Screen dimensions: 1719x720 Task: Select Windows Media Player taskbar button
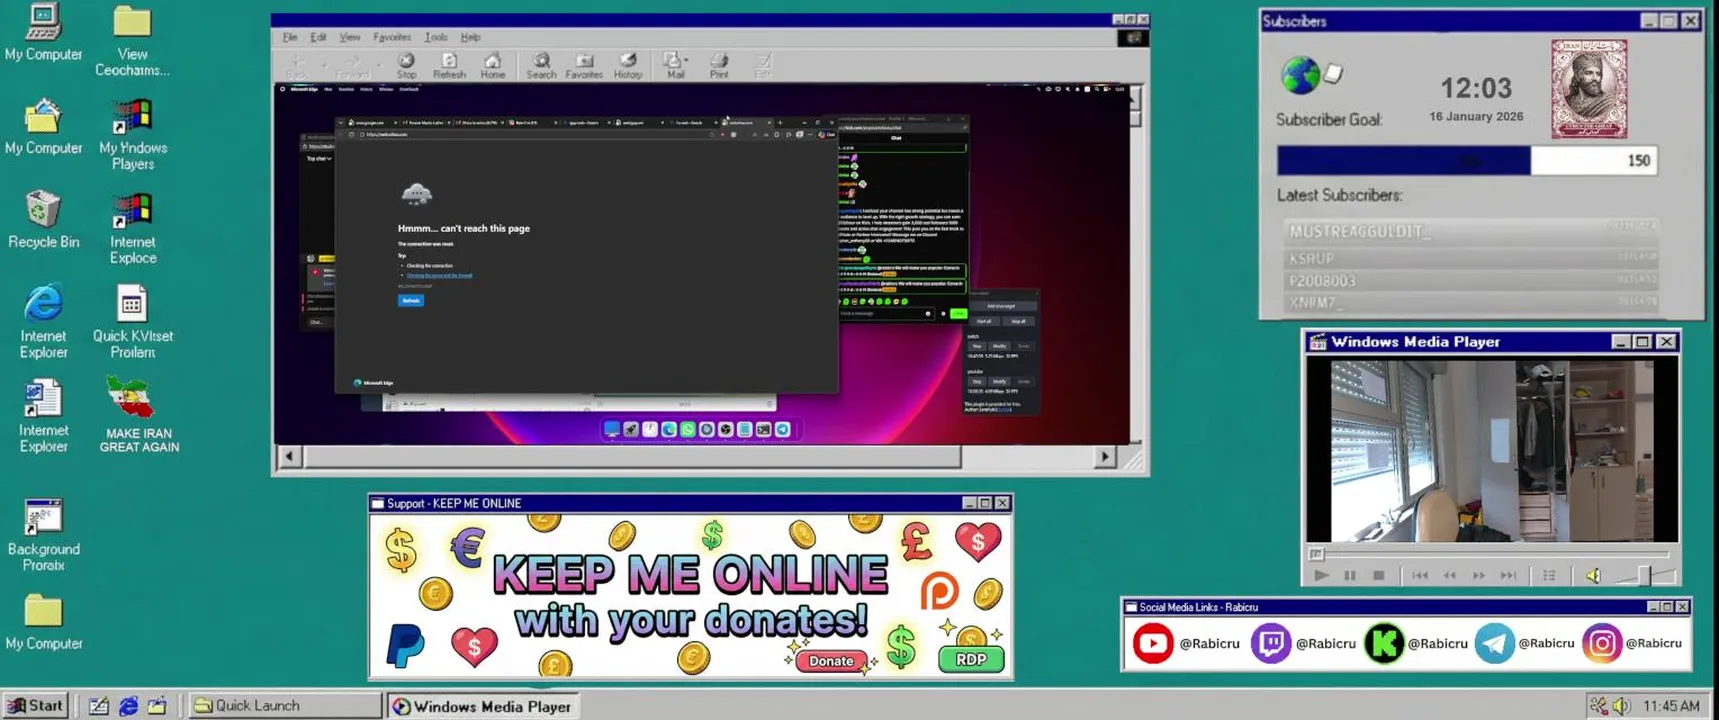(482, 706)
